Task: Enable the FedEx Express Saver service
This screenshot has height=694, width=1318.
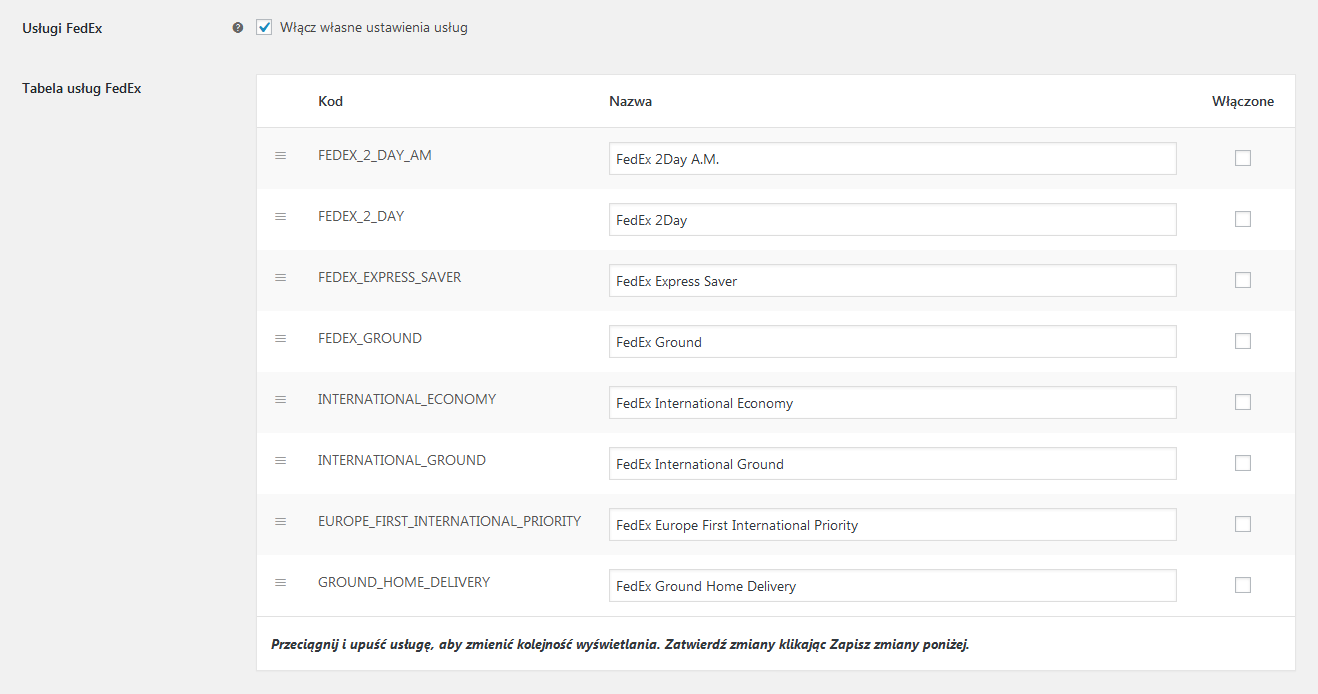Action: [1243, 280]
